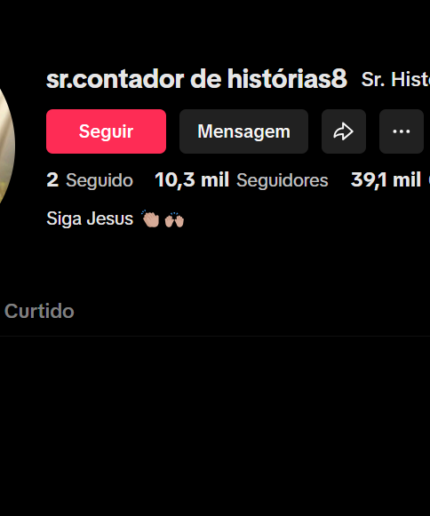Click the empty video area below the tabs
430x516 pixels.
coord(215,427)
